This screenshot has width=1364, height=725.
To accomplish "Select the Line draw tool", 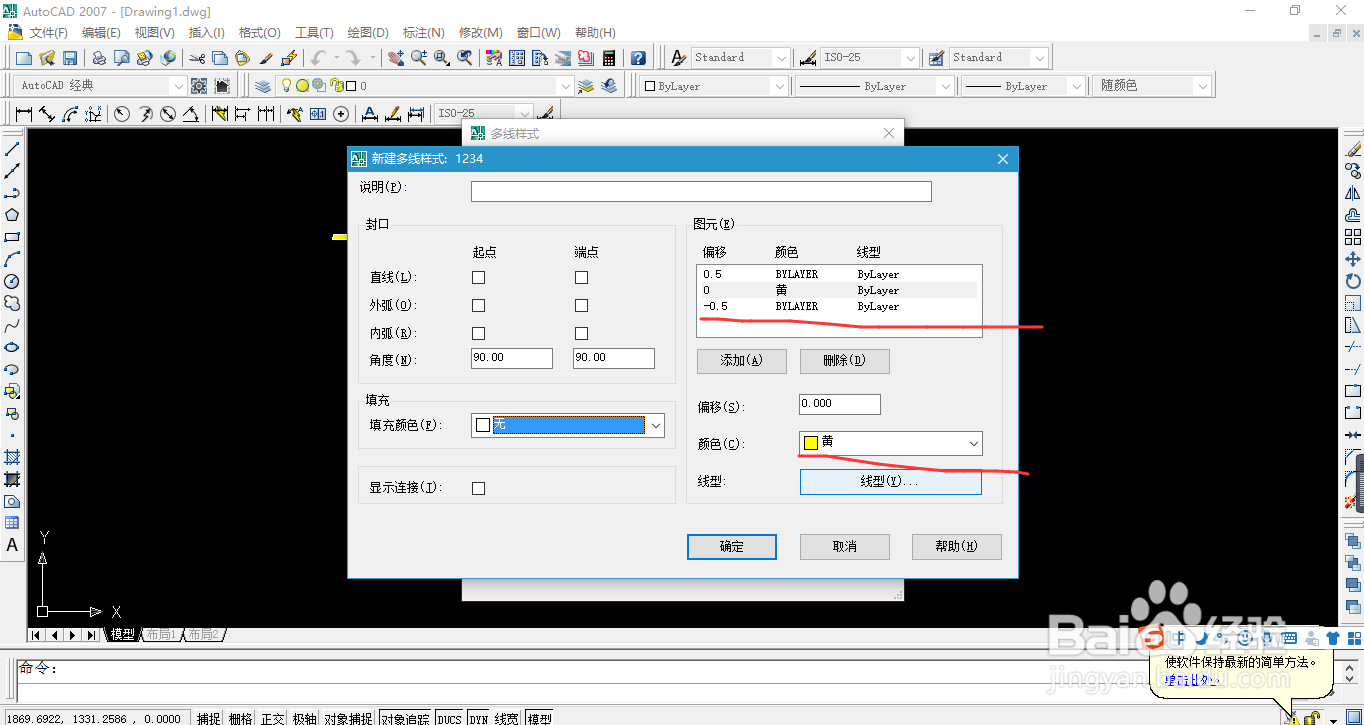I will (x=12, y=149).
